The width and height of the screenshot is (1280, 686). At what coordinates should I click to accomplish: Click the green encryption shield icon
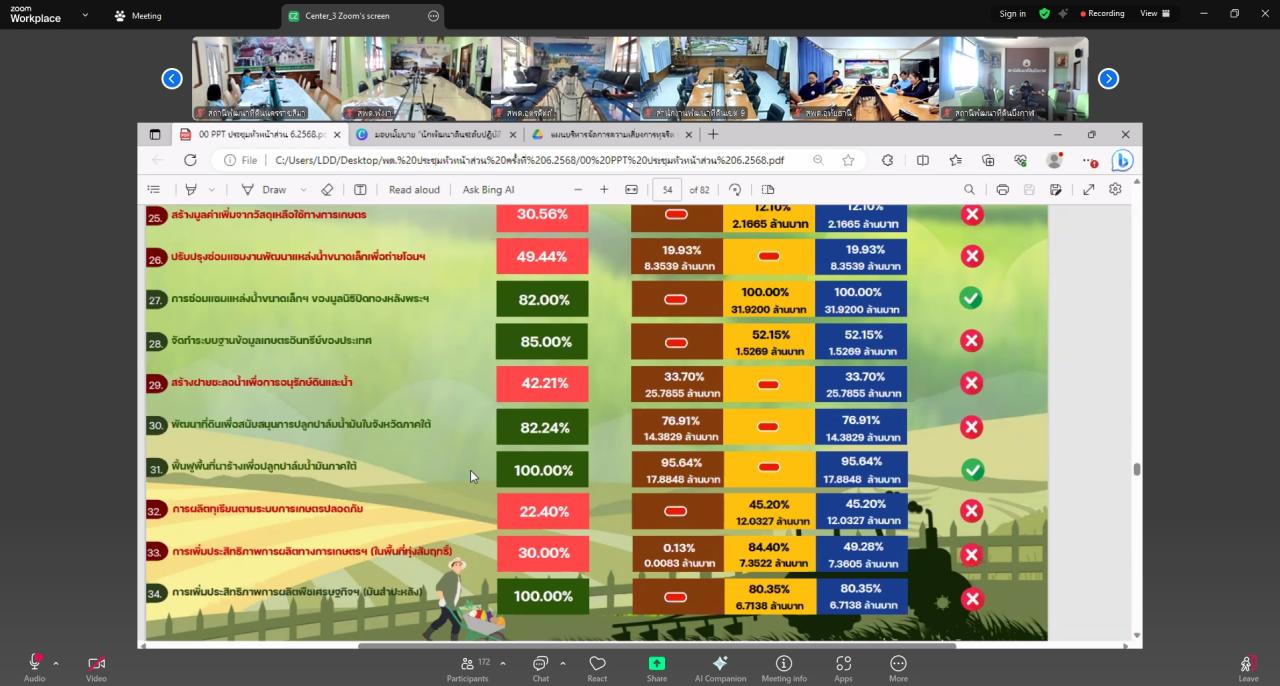1044,14
